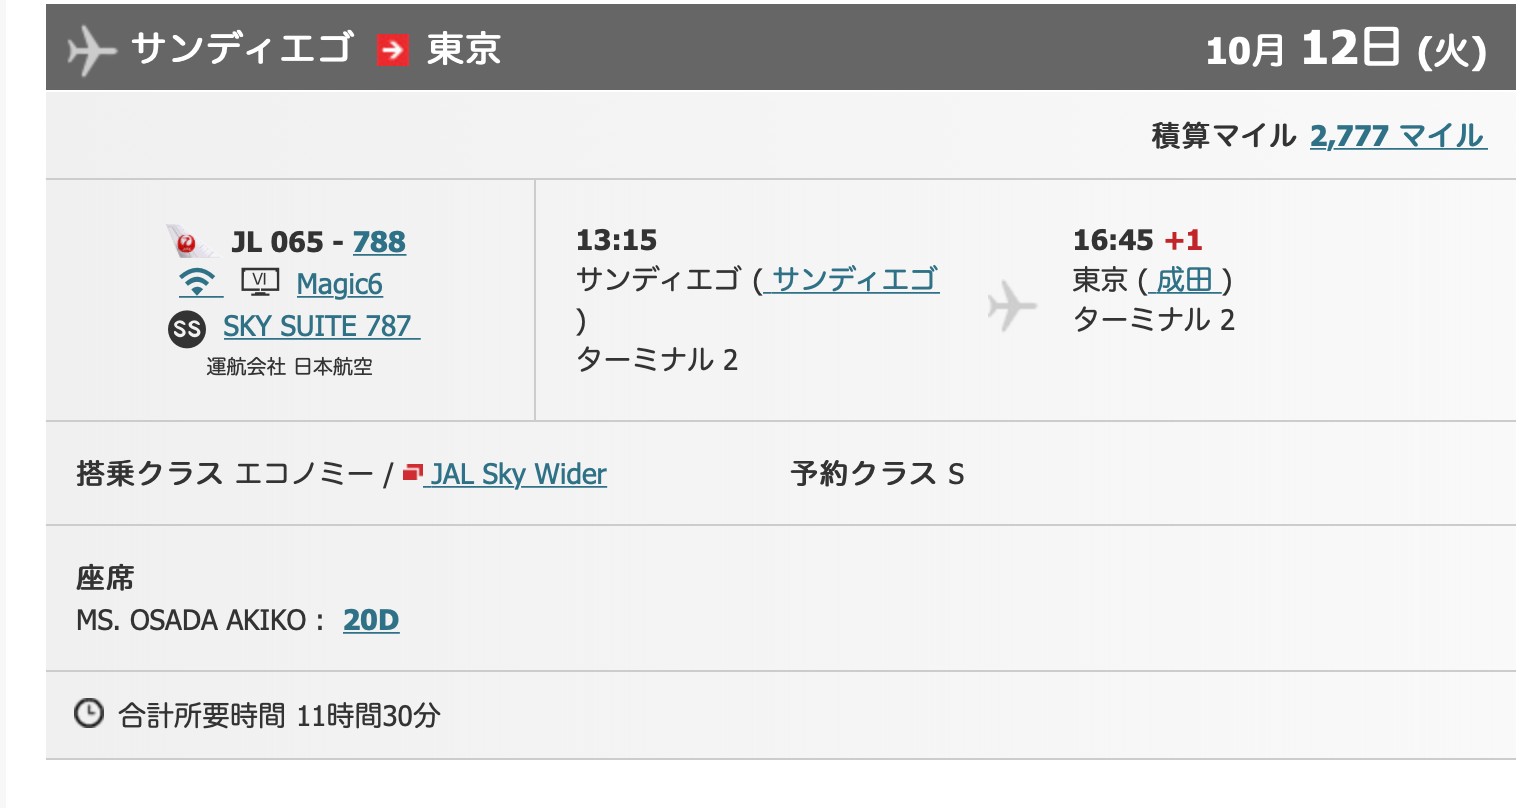Image resolution: width=1530 pixels, height=808 pixels.
Task: Click the 10月 12日 (火) date header
Action: [1345, 49]
